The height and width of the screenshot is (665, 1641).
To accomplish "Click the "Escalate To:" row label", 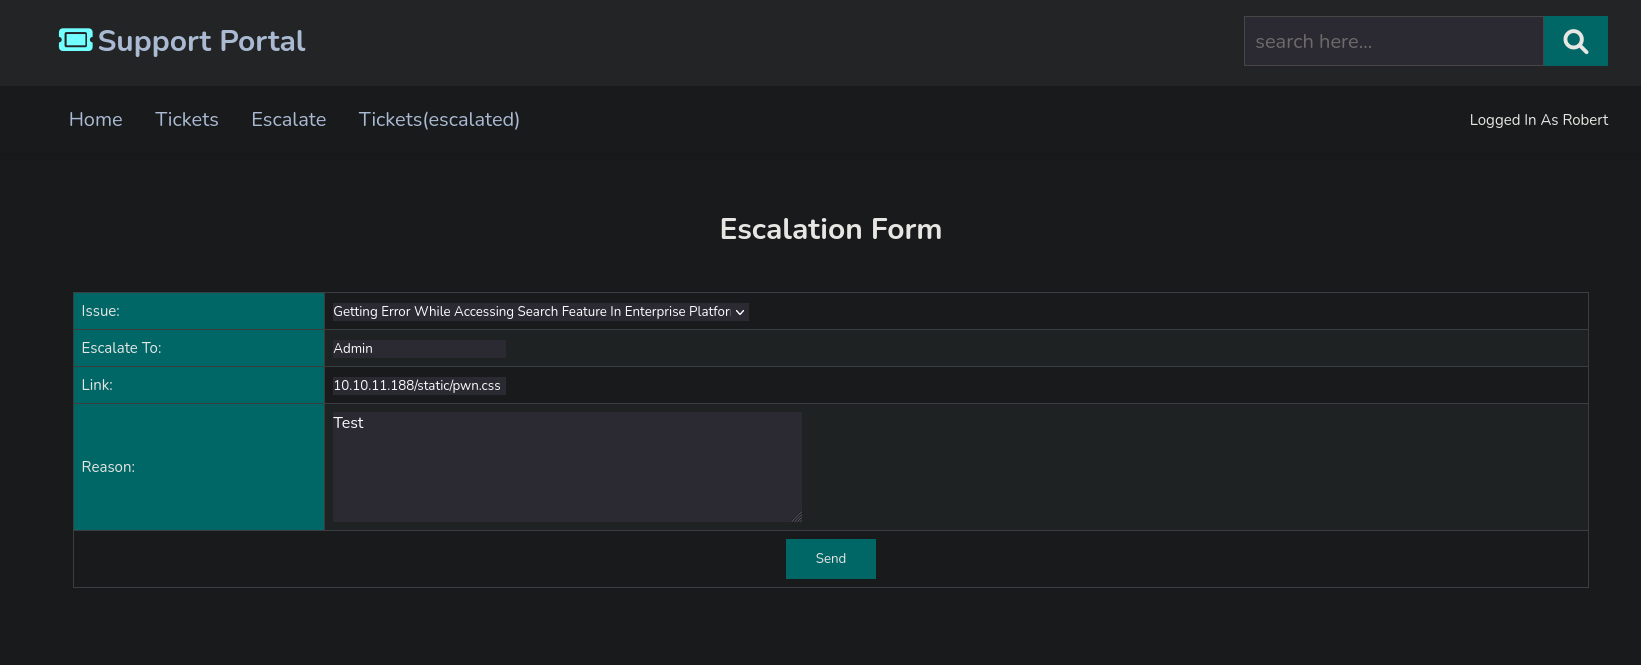I will (x=121, y=348).
